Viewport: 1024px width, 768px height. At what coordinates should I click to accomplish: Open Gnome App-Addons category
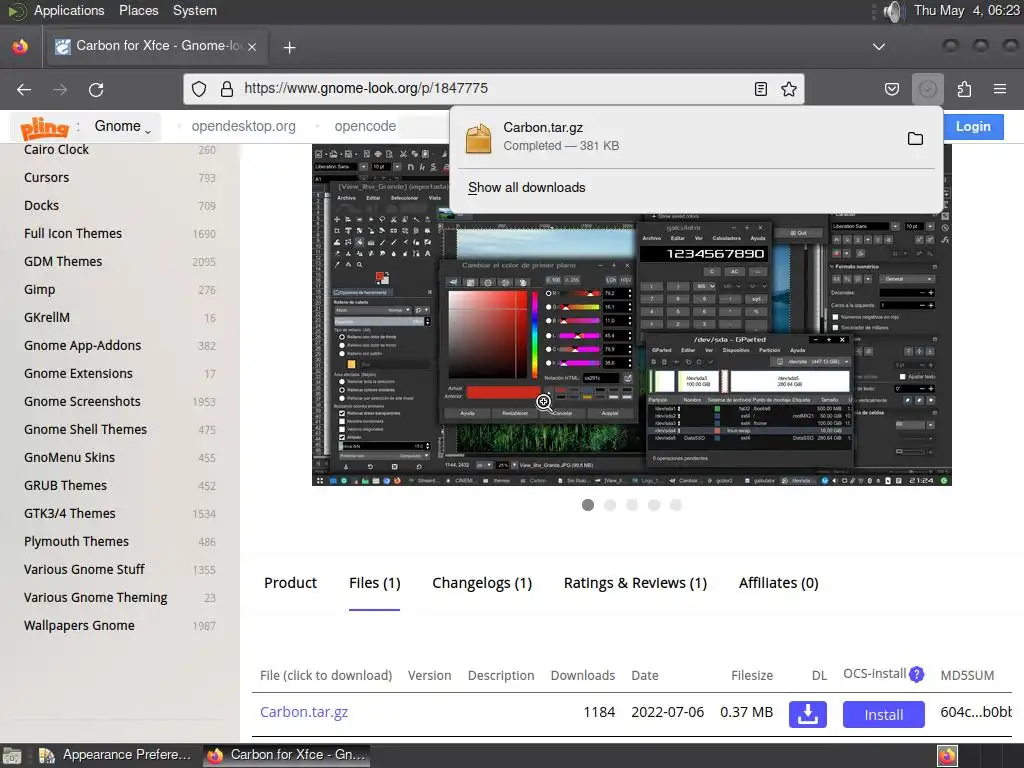[82, 345]
